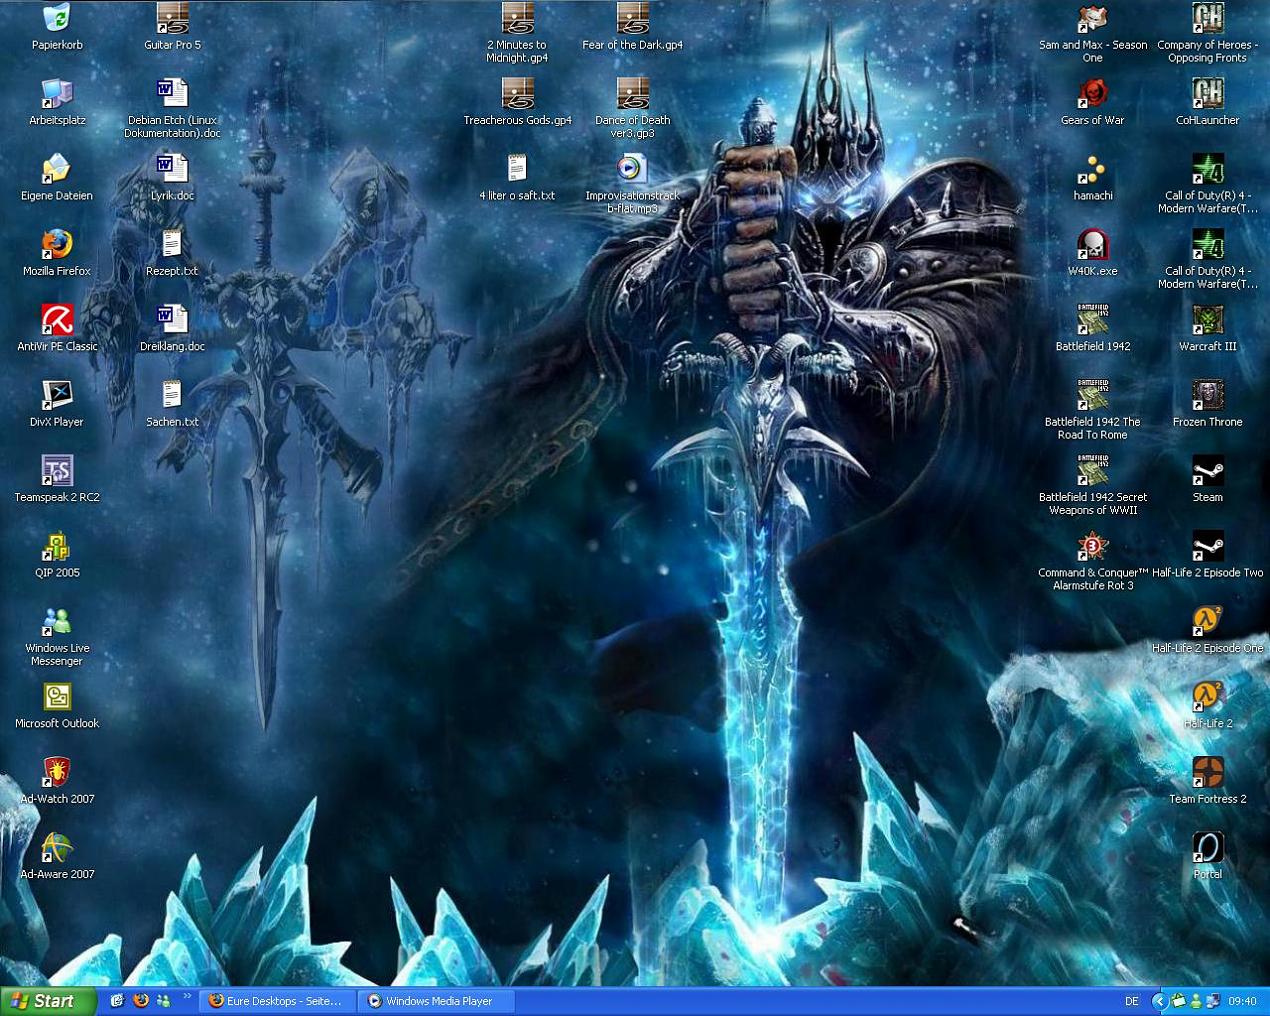Expand hidden system tray icons arrow
The height and width of the screenshot is (1016, 1270).
coord(1160,1001)
